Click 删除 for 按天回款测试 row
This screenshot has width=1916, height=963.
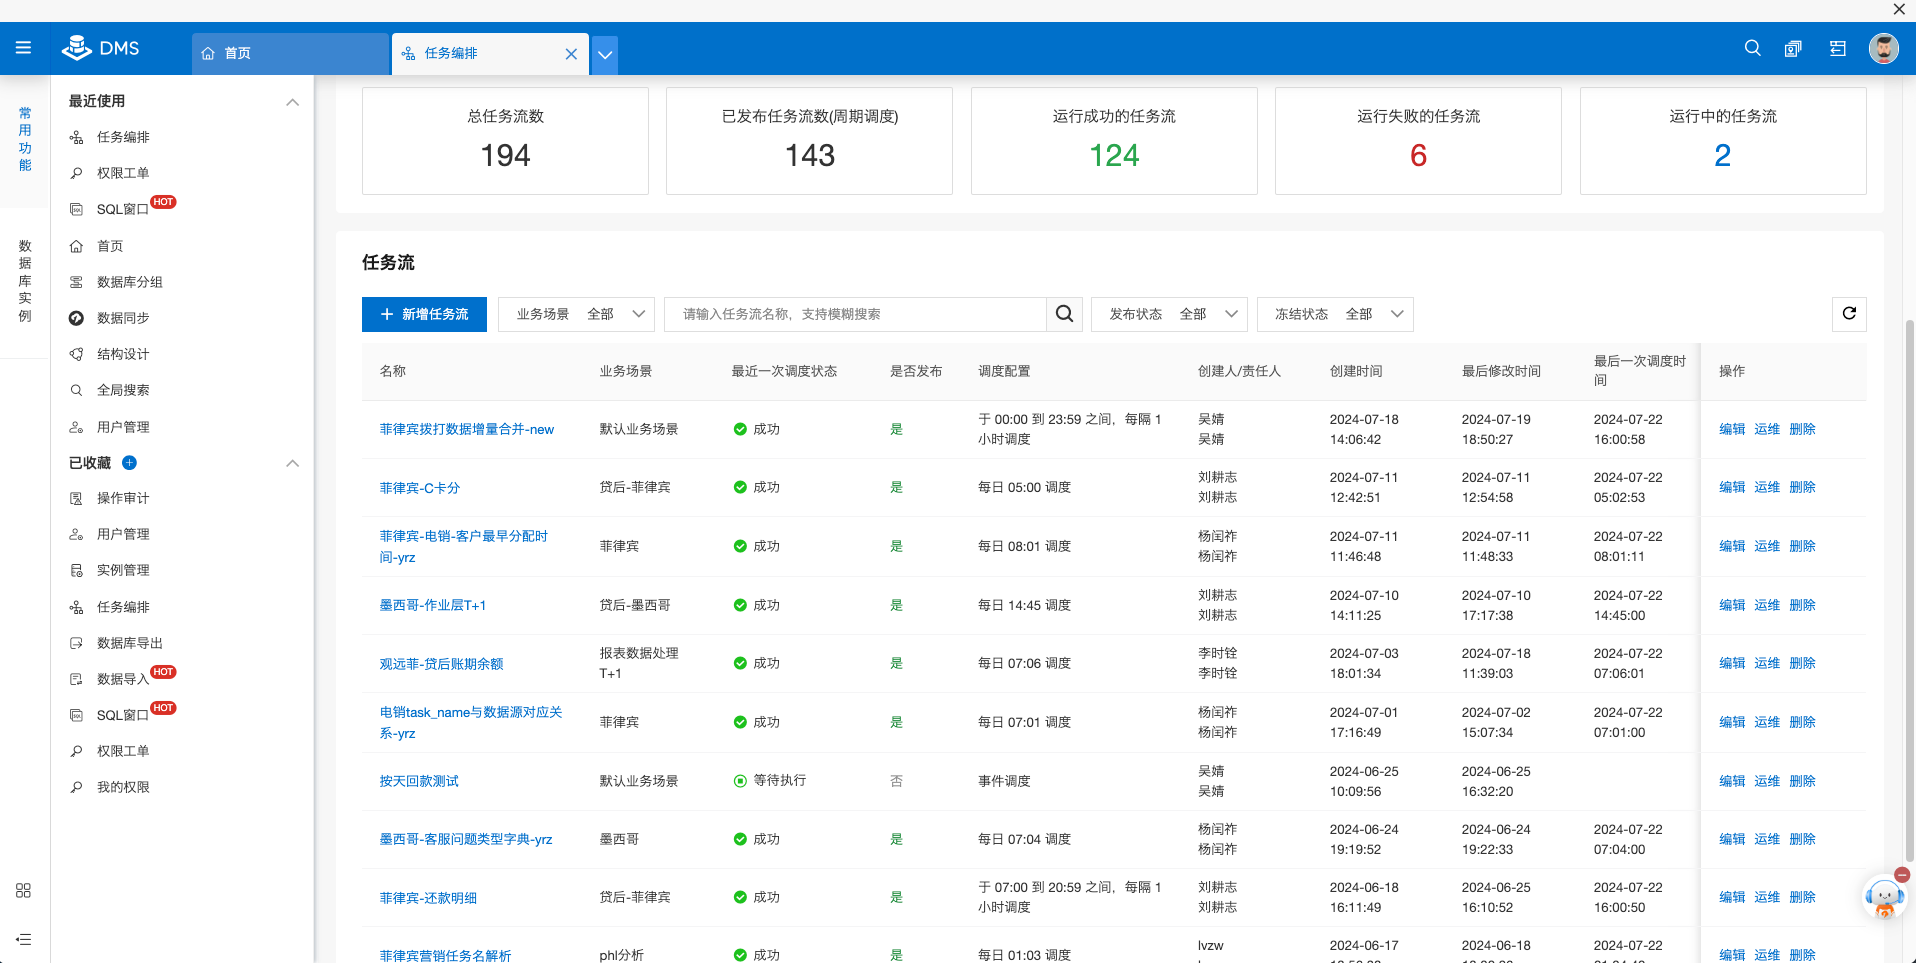click(1802, 781)
